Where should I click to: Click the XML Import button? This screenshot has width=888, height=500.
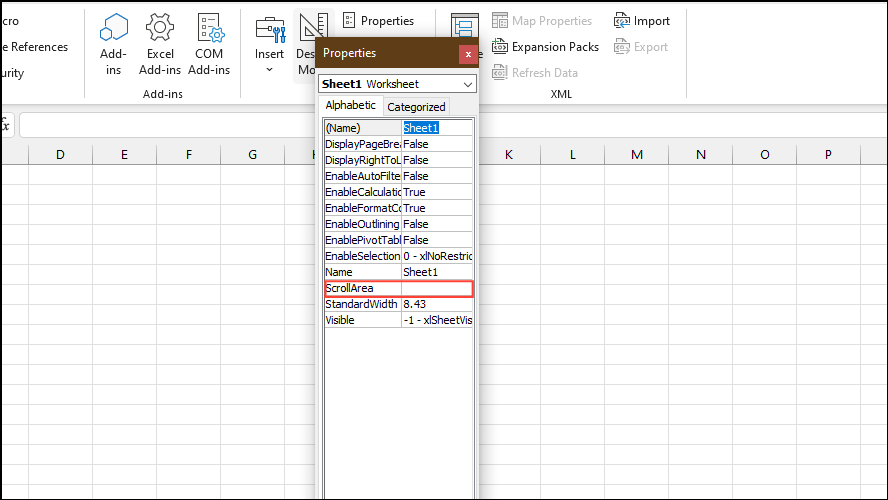(642, 21)
